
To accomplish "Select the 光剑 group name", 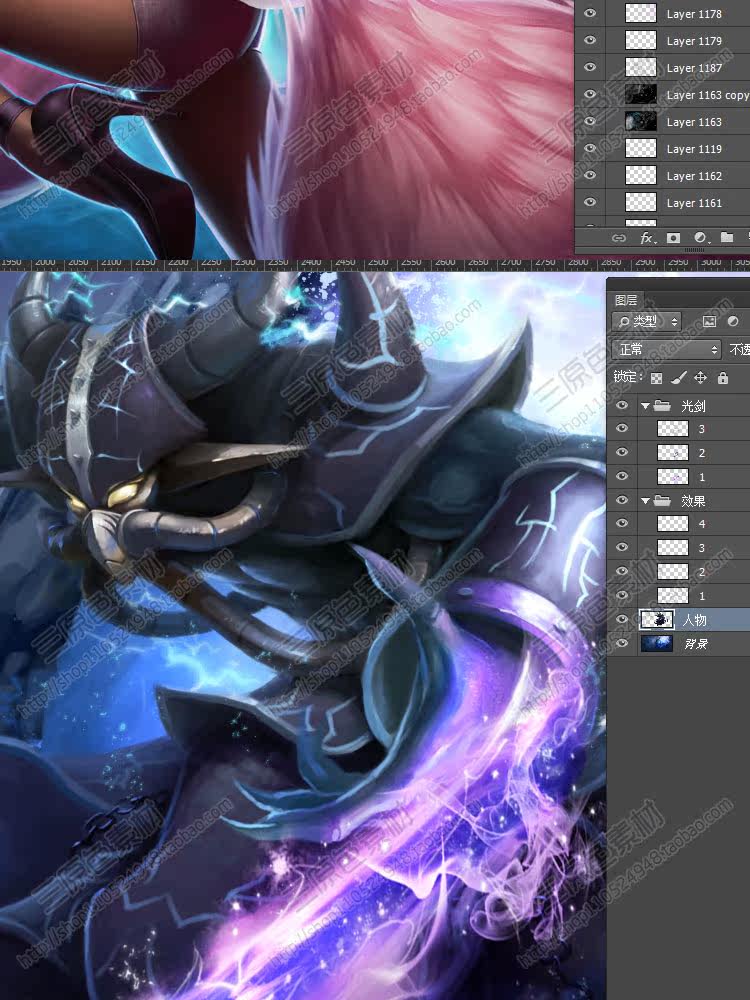I will (x=693, y=406).
